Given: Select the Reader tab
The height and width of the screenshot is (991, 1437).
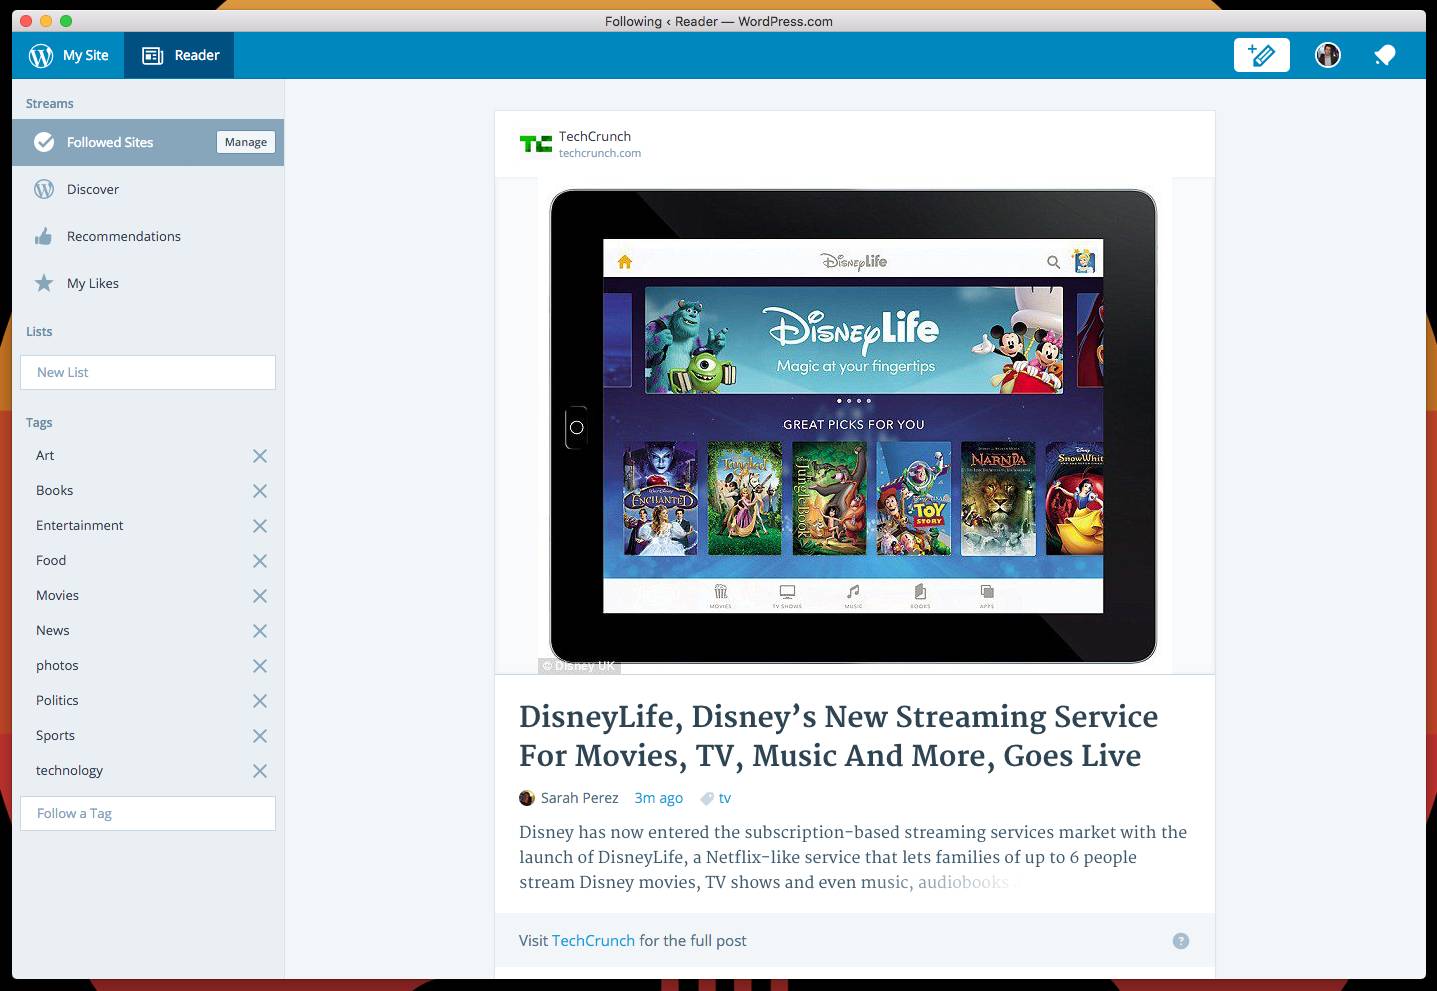Looking at the screenshot, I should (180, 55).
